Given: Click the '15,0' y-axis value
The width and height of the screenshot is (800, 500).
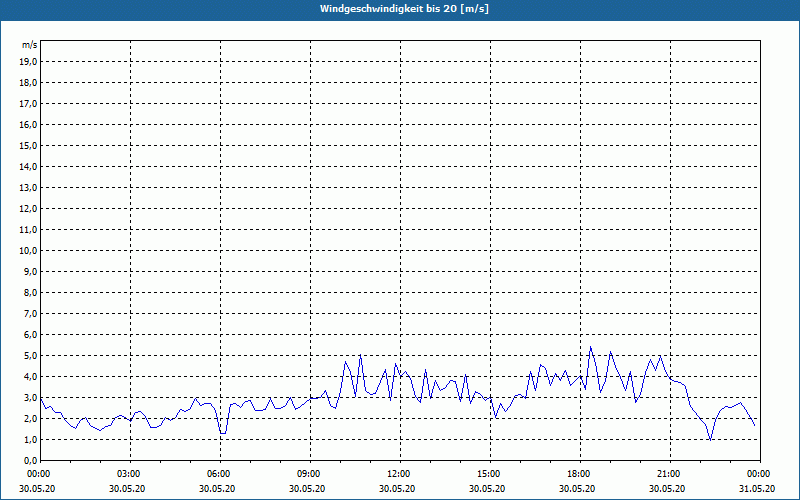Looking at the screenshot, I should click(29, 145).
